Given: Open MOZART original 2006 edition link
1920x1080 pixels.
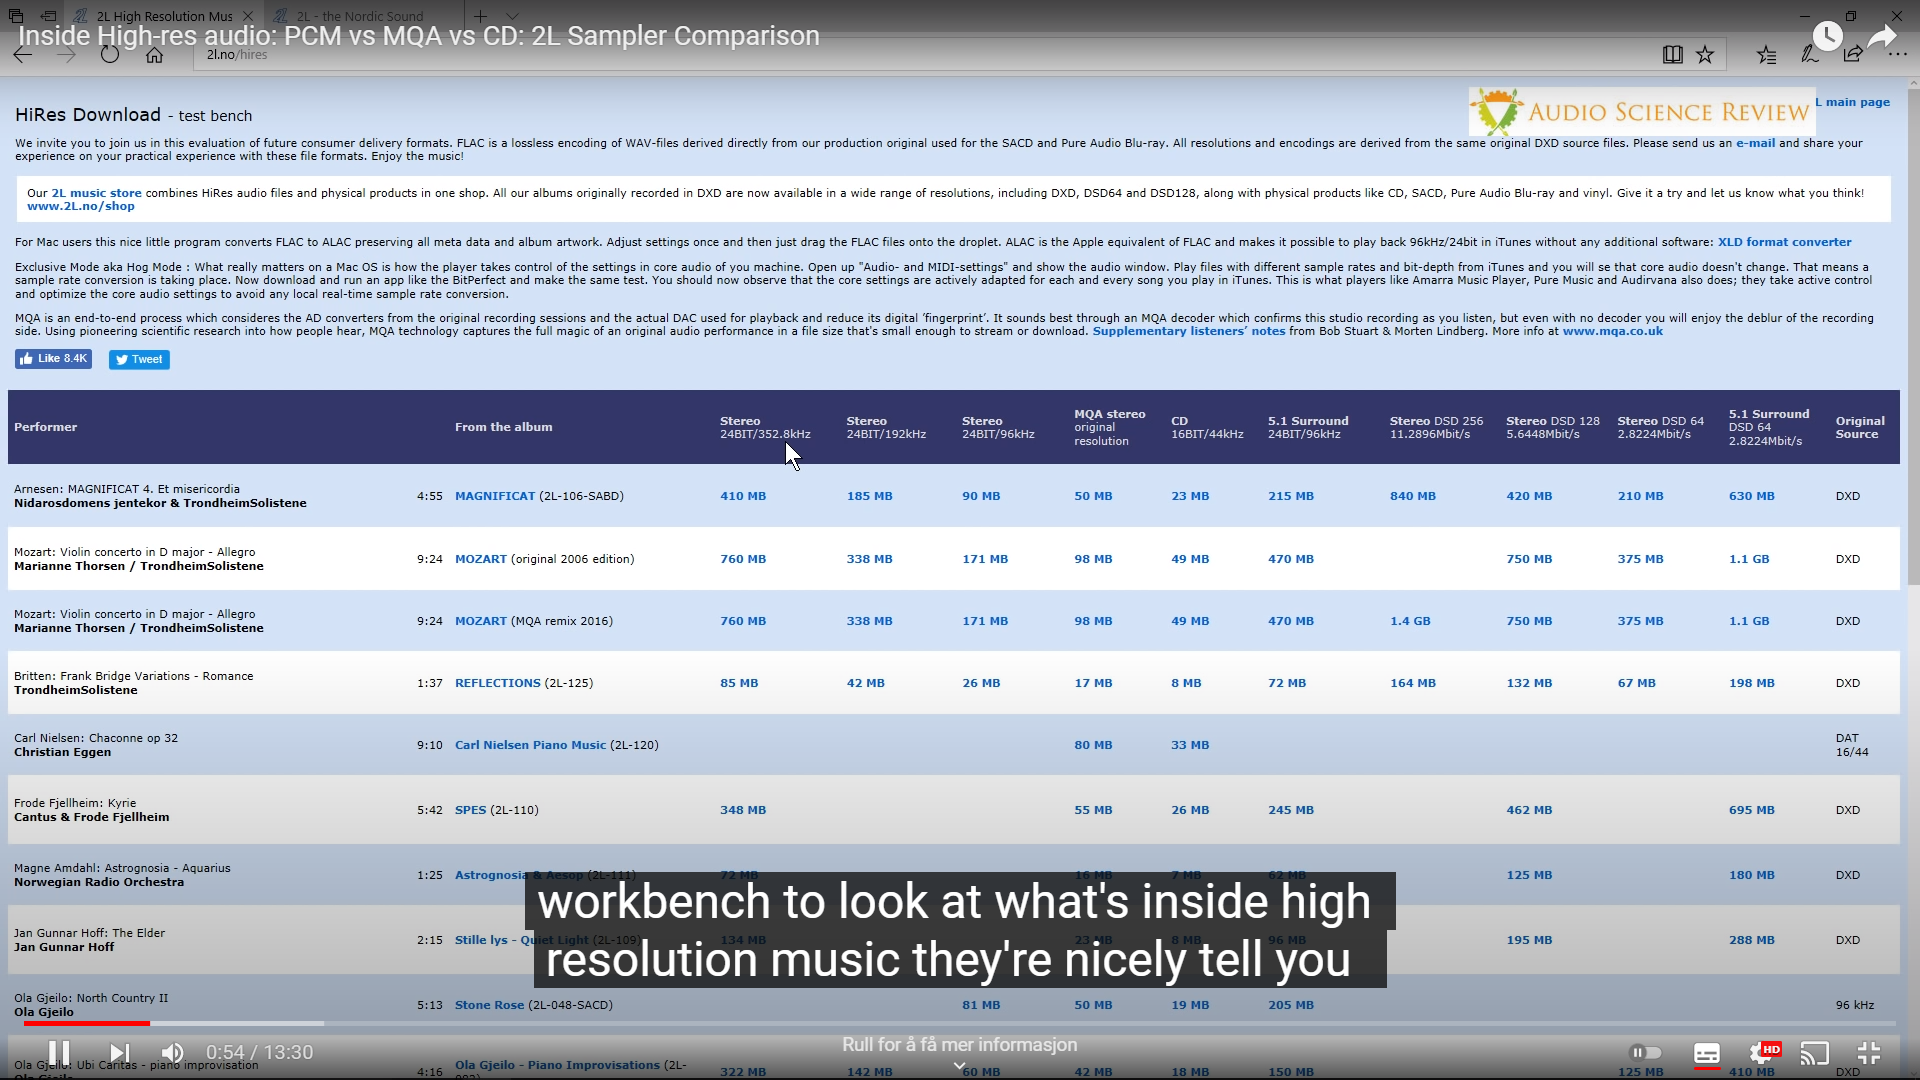Looking at the screenshot, I should point(480,559).
